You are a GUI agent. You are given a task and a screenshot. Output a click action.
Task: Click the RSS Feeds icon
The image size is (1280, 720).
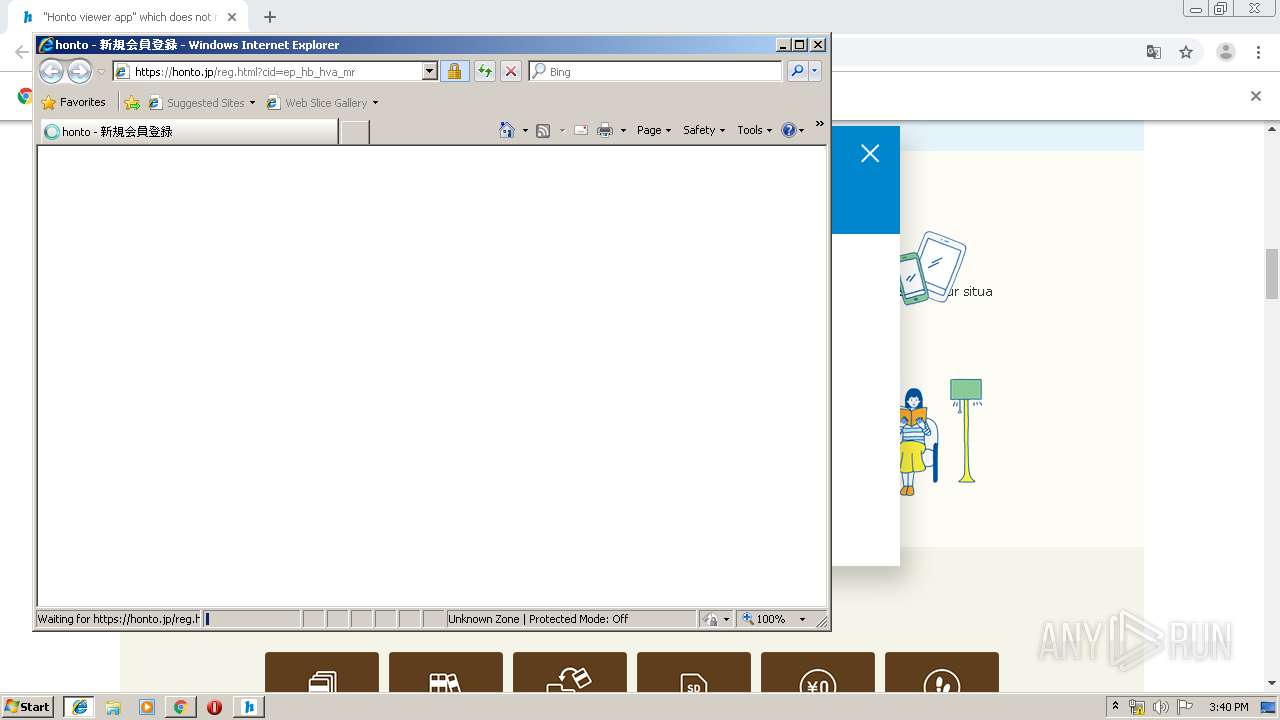click(x=543, y=130)
